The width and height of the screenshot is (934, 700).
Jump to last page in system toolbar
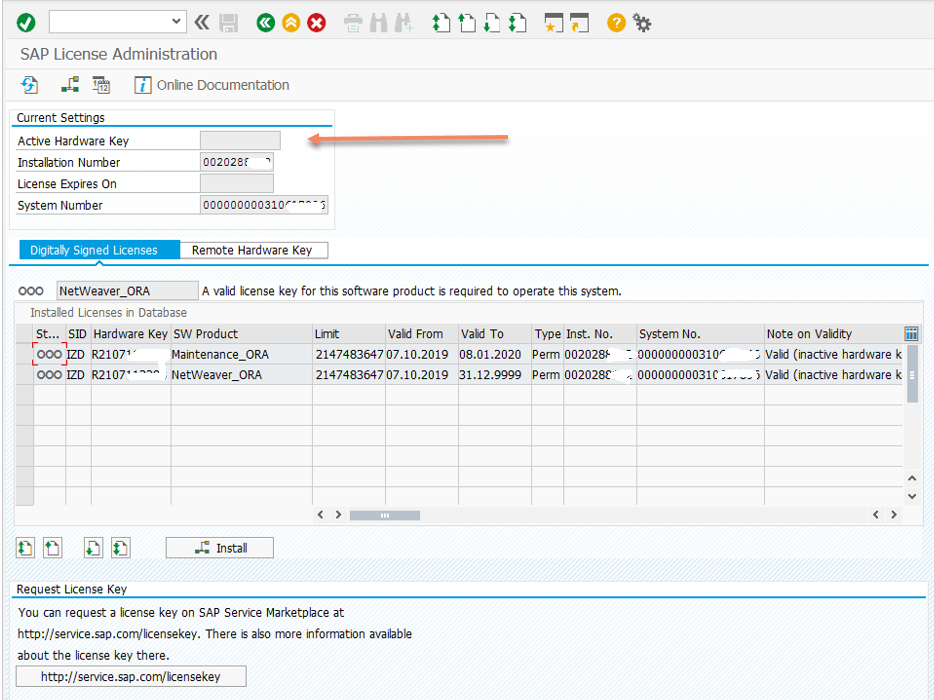[x=517, y=23]
